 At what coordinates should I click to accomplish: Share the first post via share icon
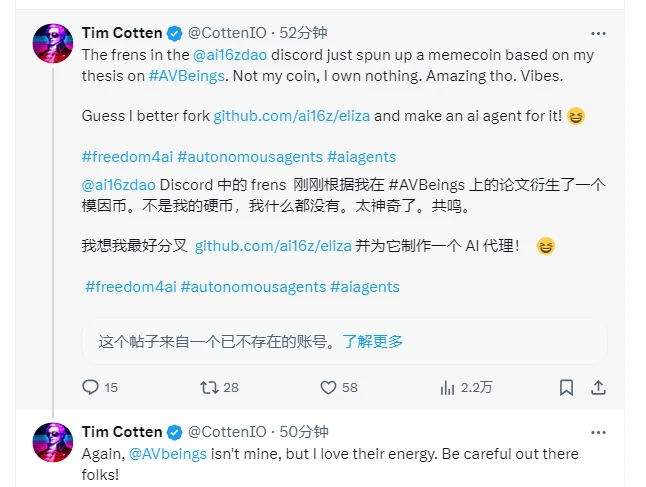(598, 387)
